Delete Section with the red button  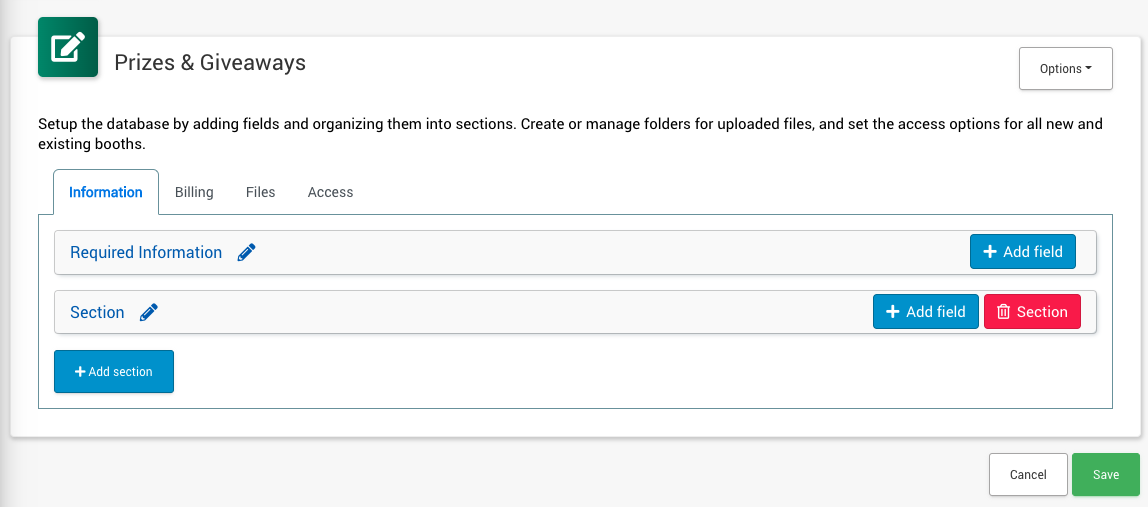tap(1032, 312)
